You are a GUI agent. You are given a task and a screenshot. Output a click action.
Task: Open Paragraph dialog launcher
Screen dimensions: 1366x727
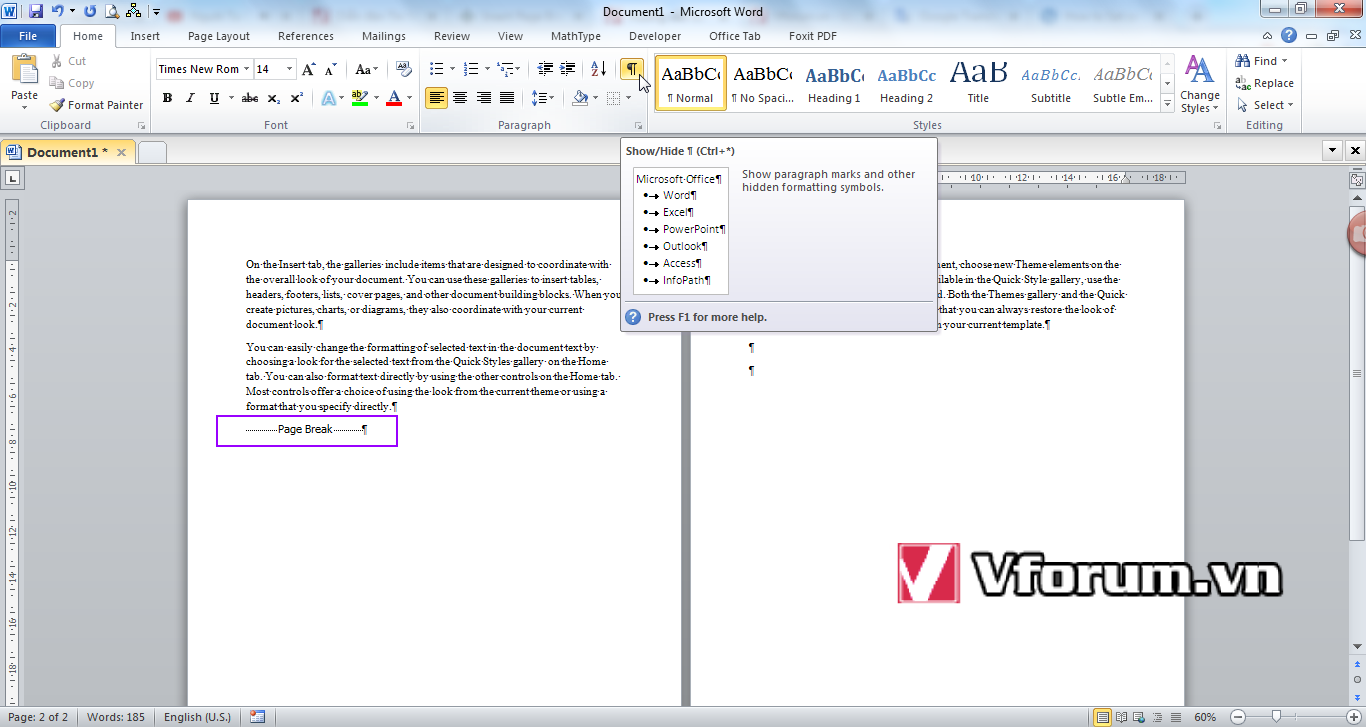coord(638,126)
